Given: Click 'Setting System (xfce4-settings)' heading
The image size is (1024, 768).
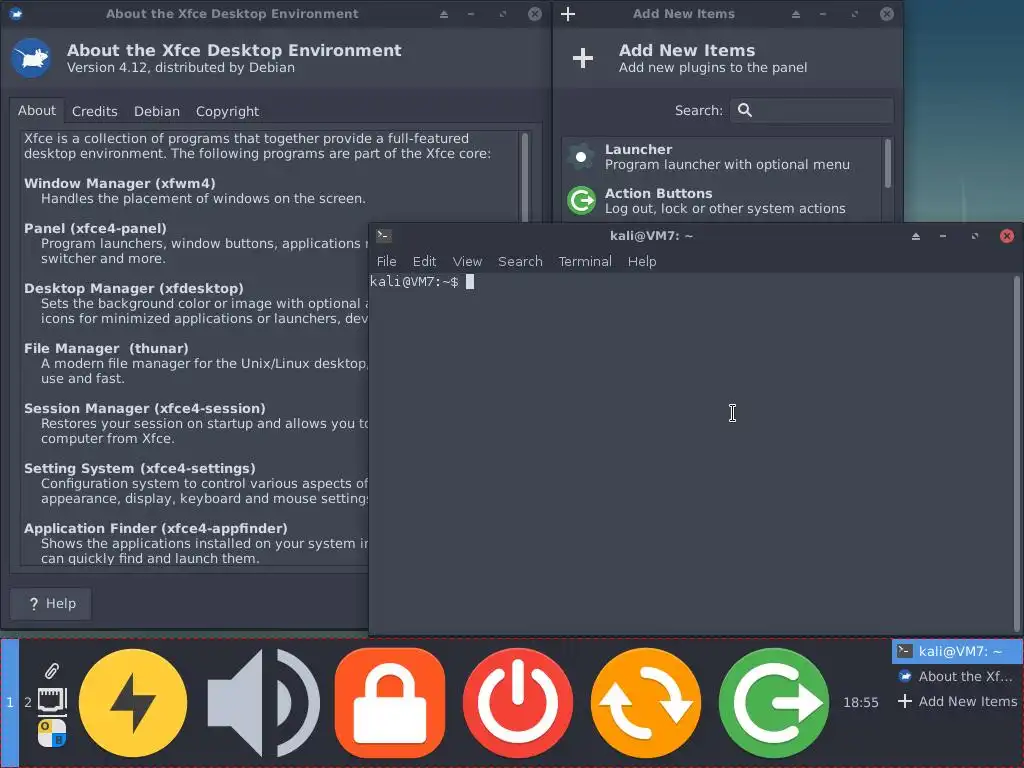Looking at the screenshot, I should 140,469.
